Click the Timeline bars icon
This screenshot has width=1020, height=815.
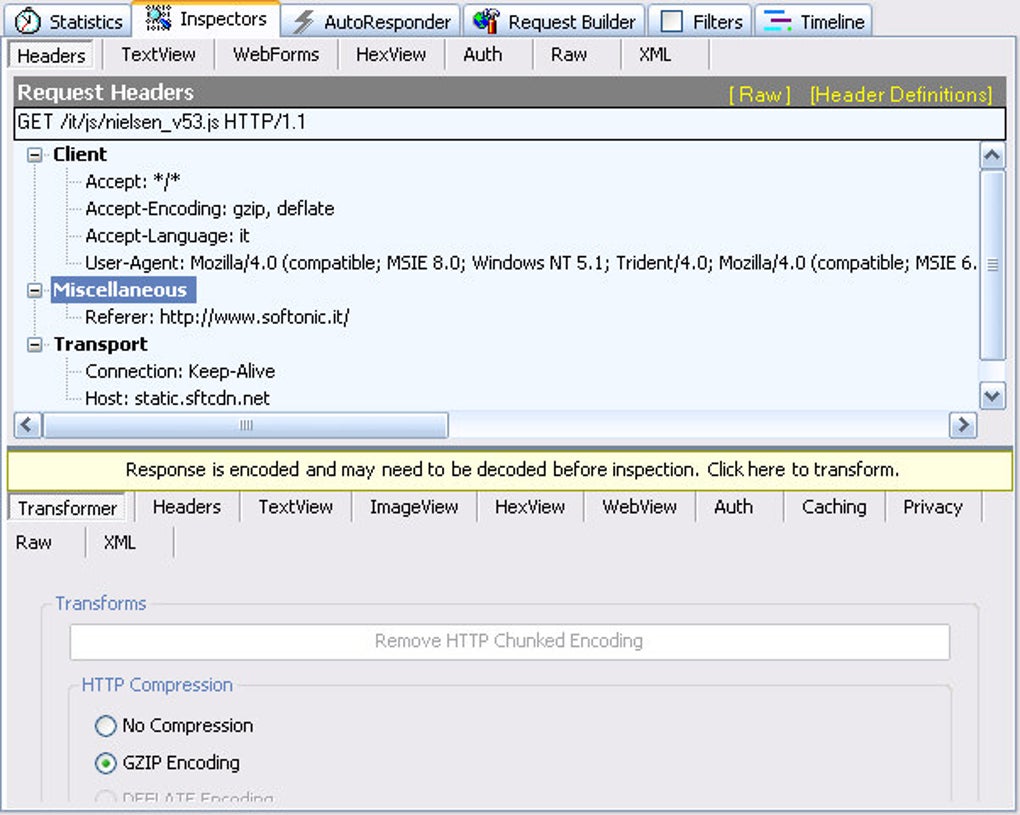pyautogui.click(x=777, y=21)
